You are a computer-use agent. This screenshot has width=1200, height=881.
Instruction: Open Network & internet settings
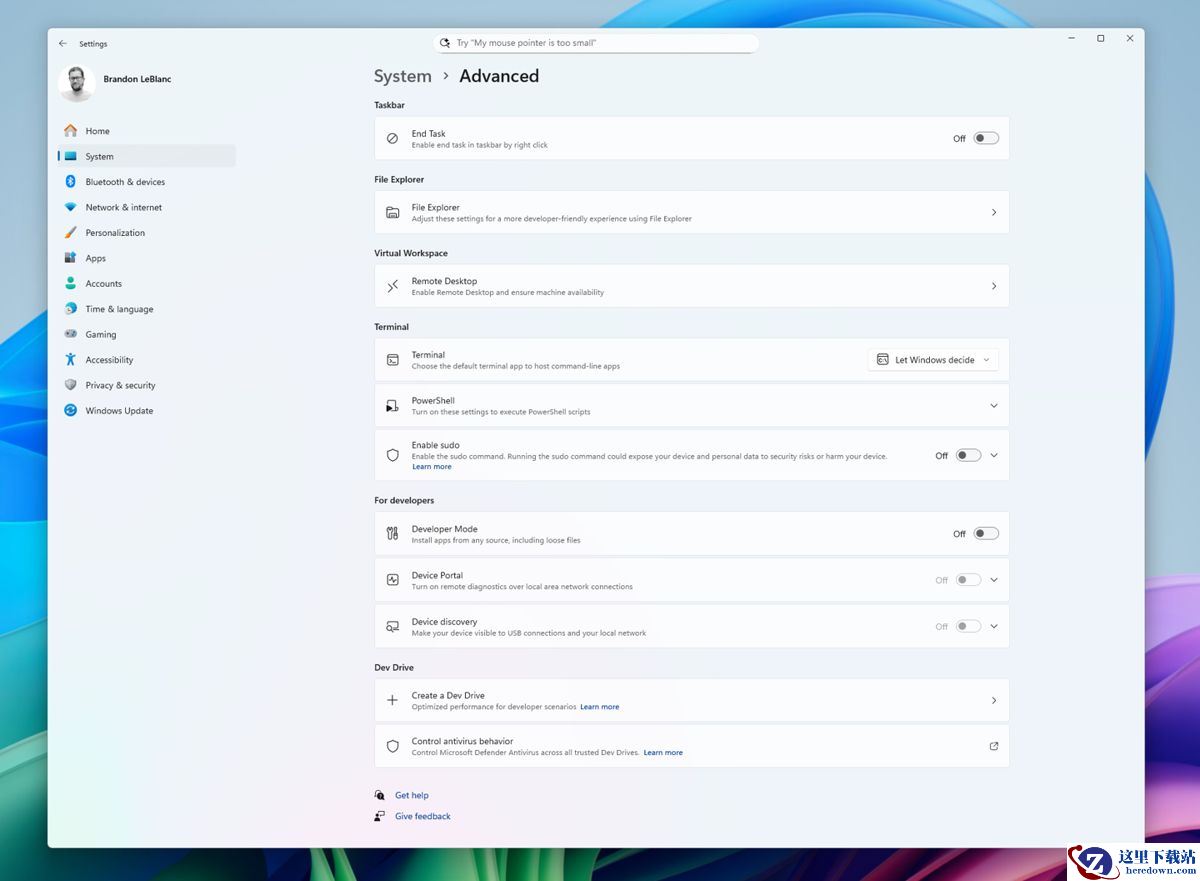click(x=123, y=208)
